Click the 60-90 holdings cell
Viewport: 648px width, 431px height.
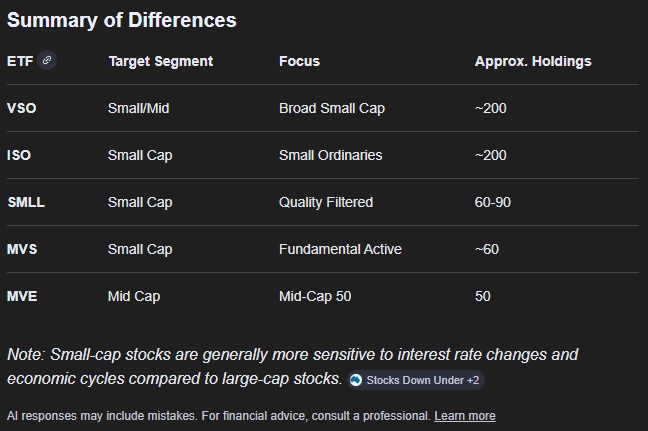(x=493, y=202)
